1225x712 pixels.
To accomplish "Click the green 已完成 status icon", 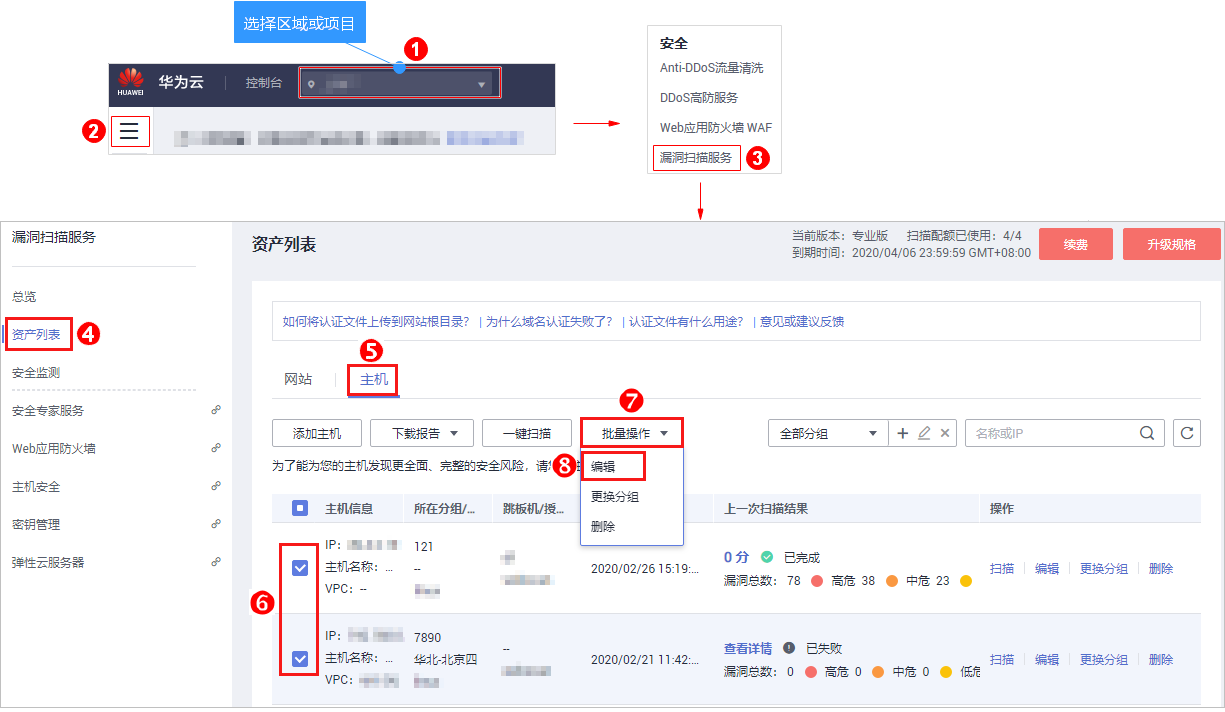I will coord(767,557).
